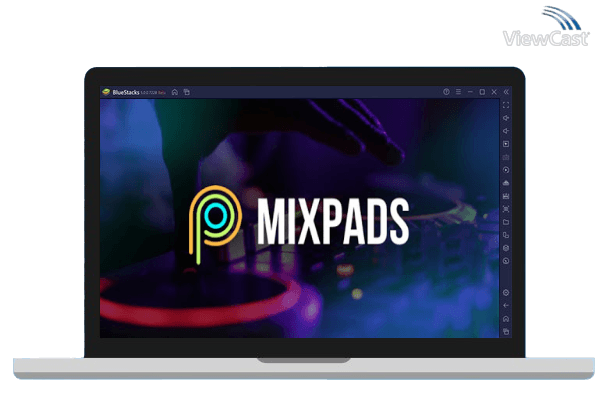Take a screenshot with side toolbar icon
This screenshot has width=602, height=414.
[x=506, y=209]
